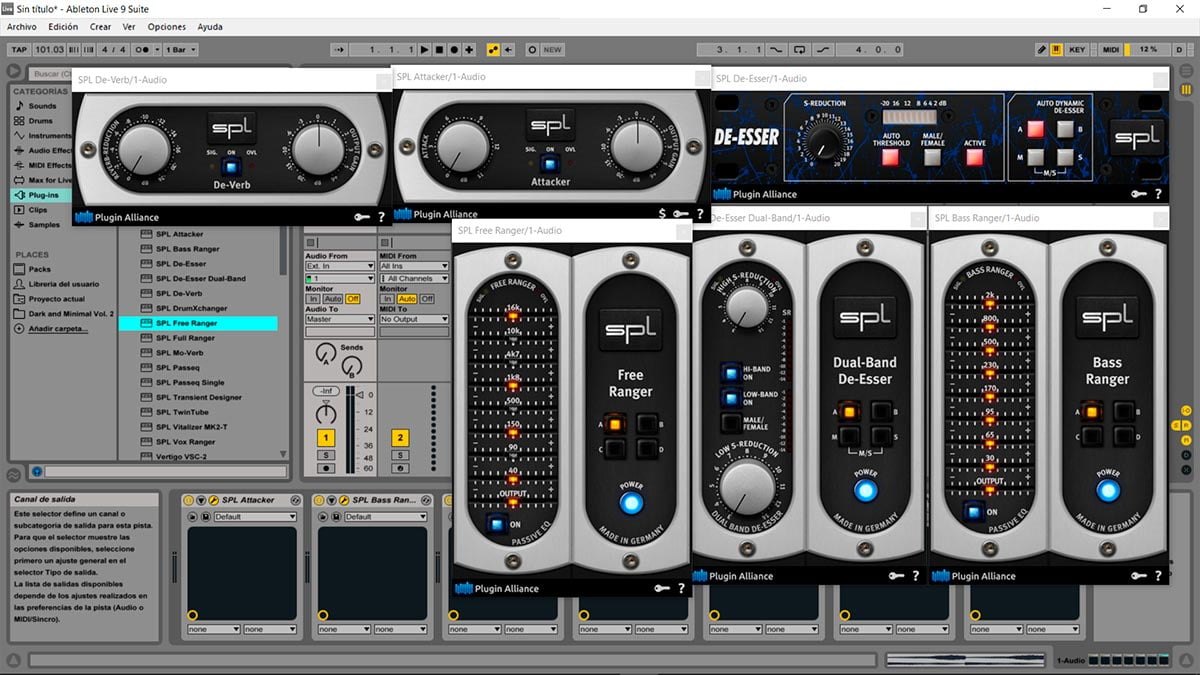Select the Sounds category in browser
This screenshot has height=675, width=1200.
click(42, 105)
